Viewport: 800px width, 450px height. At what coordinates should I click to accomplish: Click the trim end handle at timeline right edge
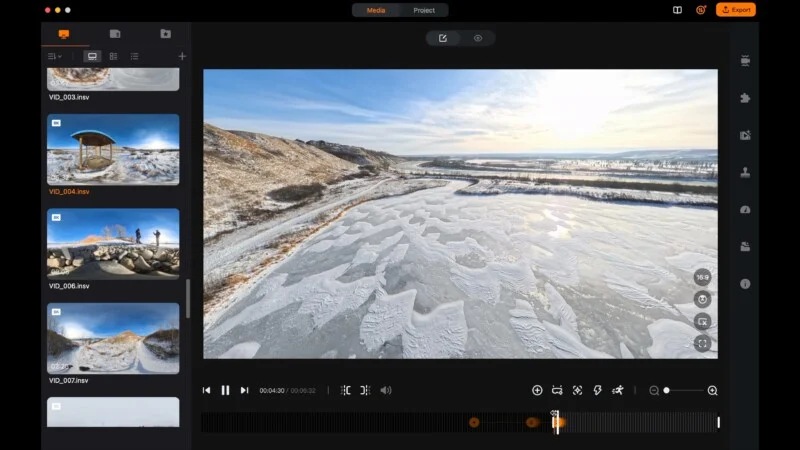click(718, 422)
